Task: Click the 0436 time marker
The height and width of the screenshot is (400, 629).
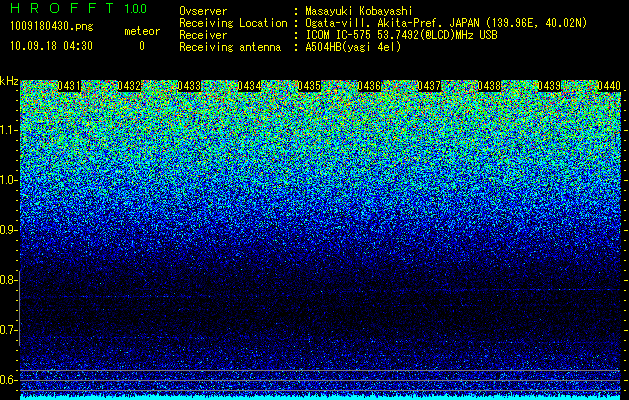Action: coord(369,86)
